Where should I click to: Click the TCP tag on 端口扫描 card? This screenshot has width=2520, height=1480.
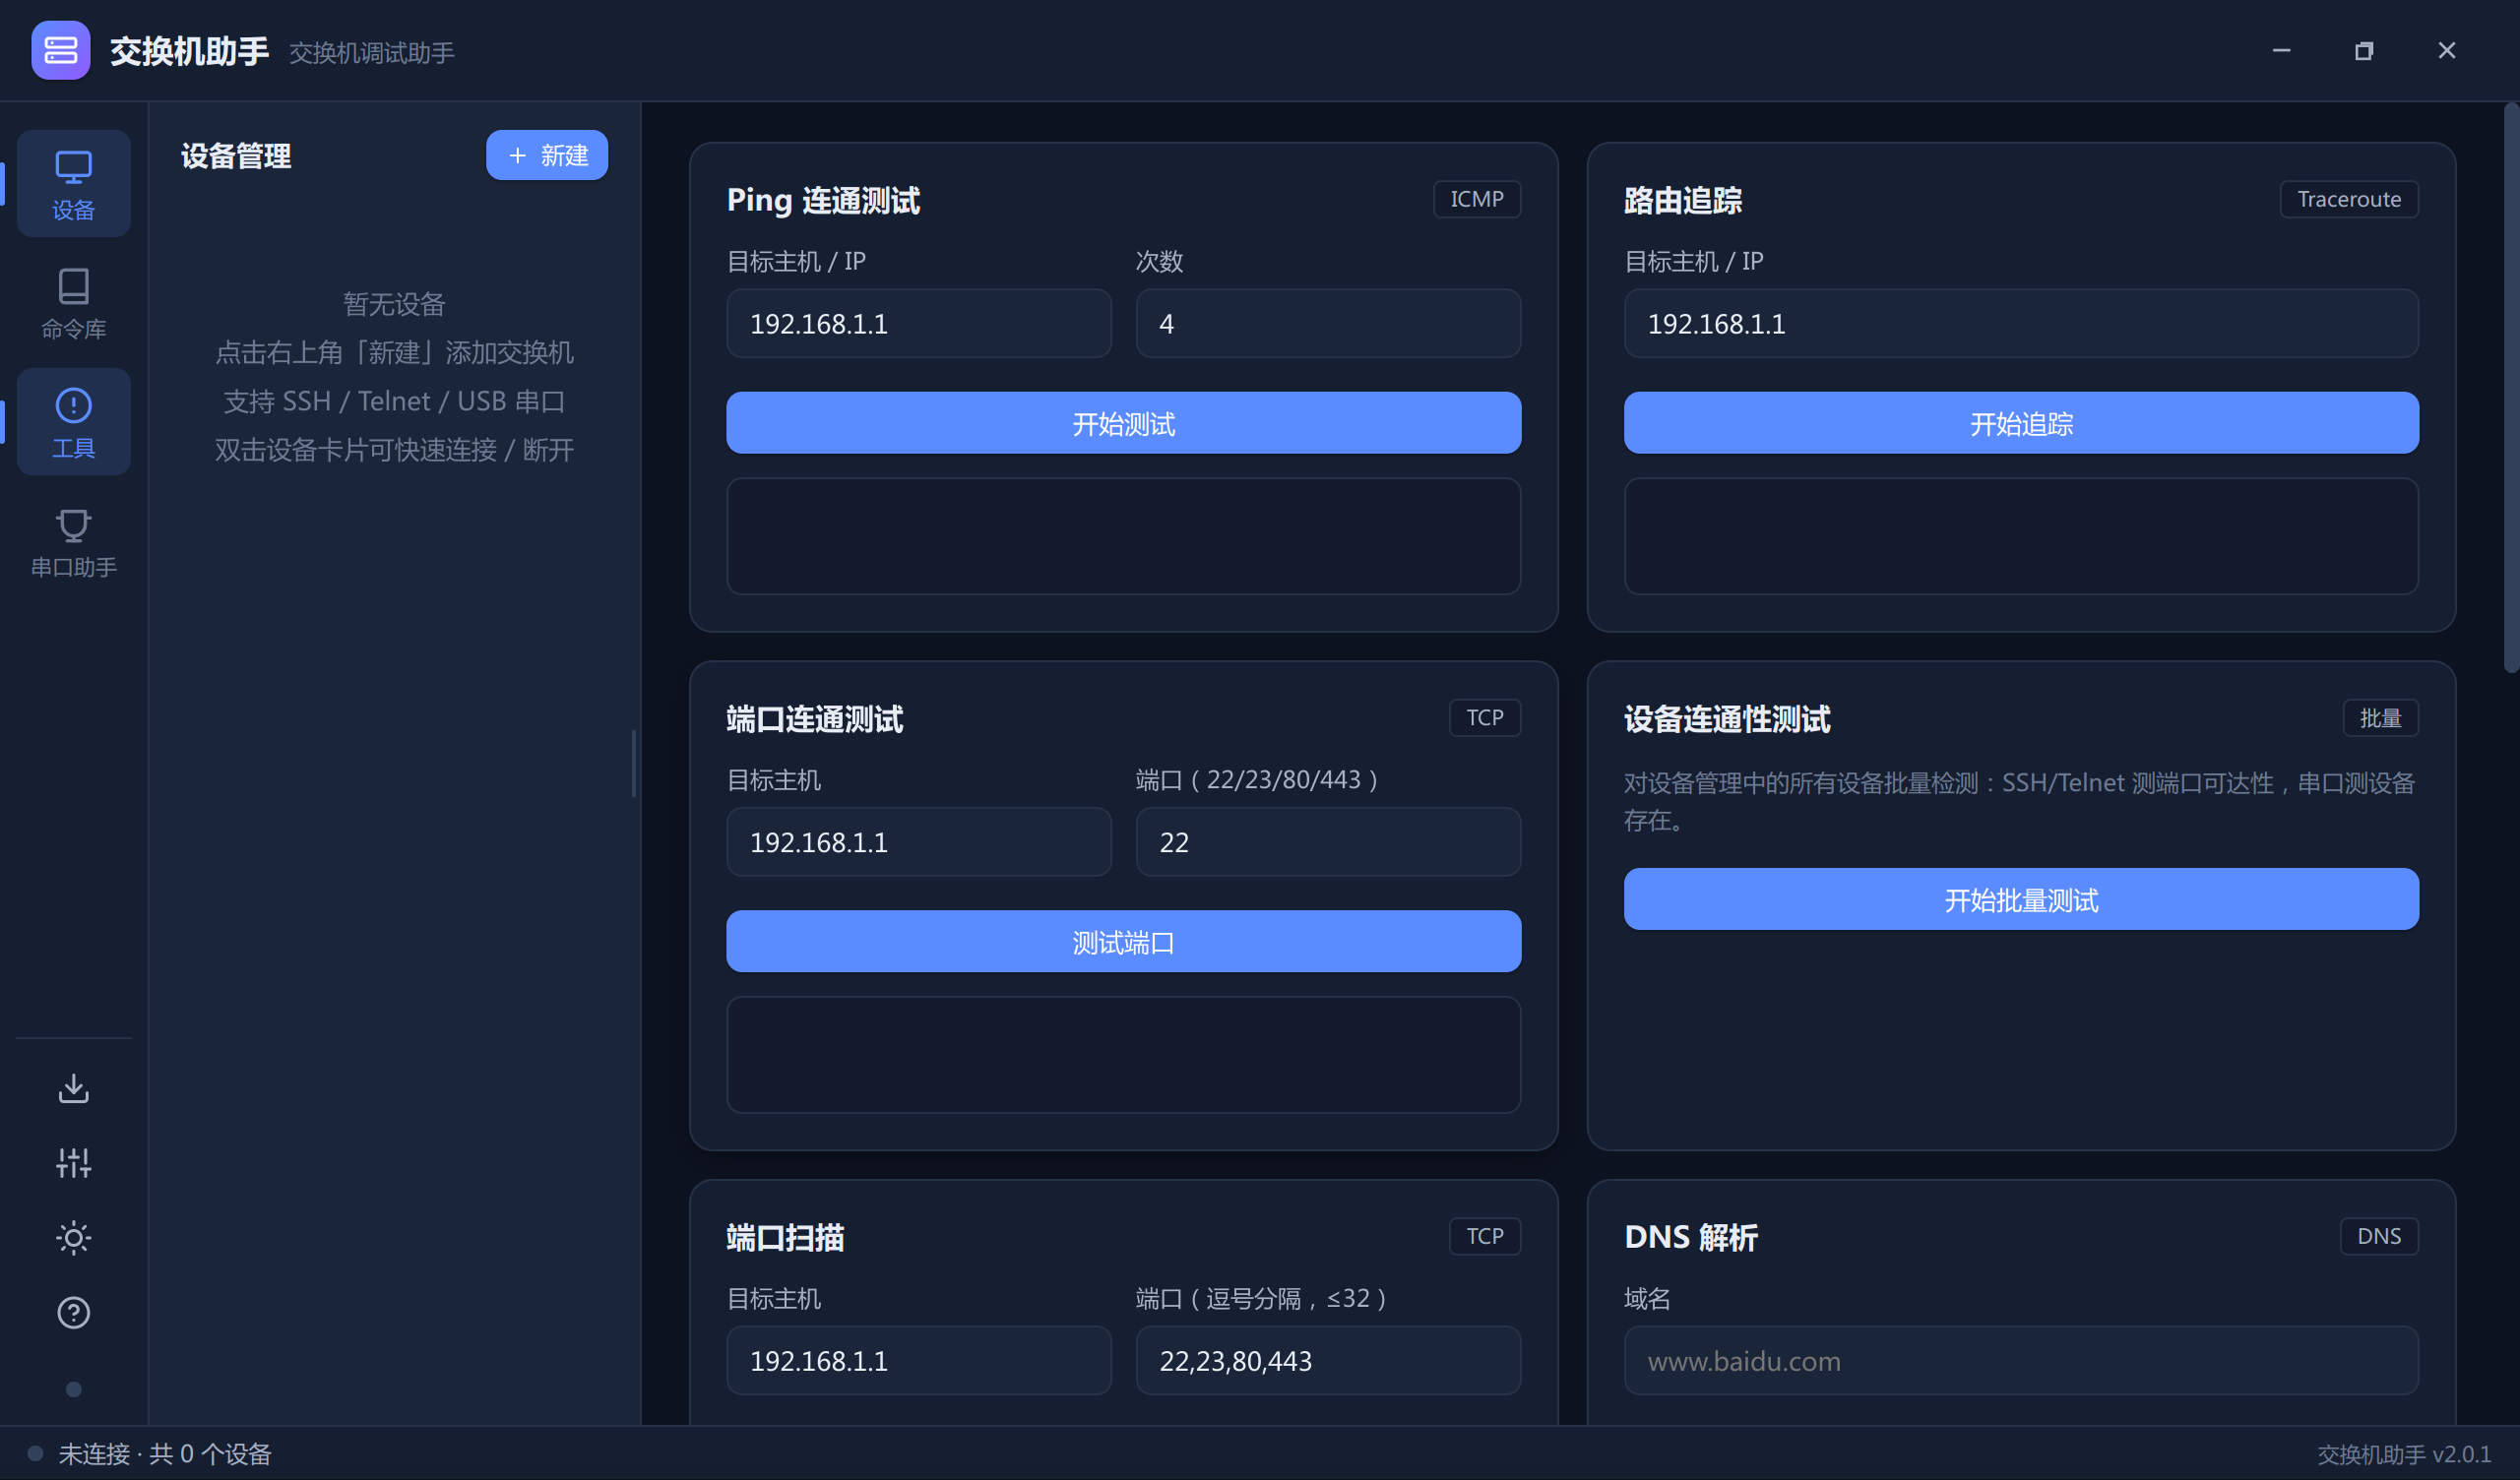[x=1485, y=1236]
